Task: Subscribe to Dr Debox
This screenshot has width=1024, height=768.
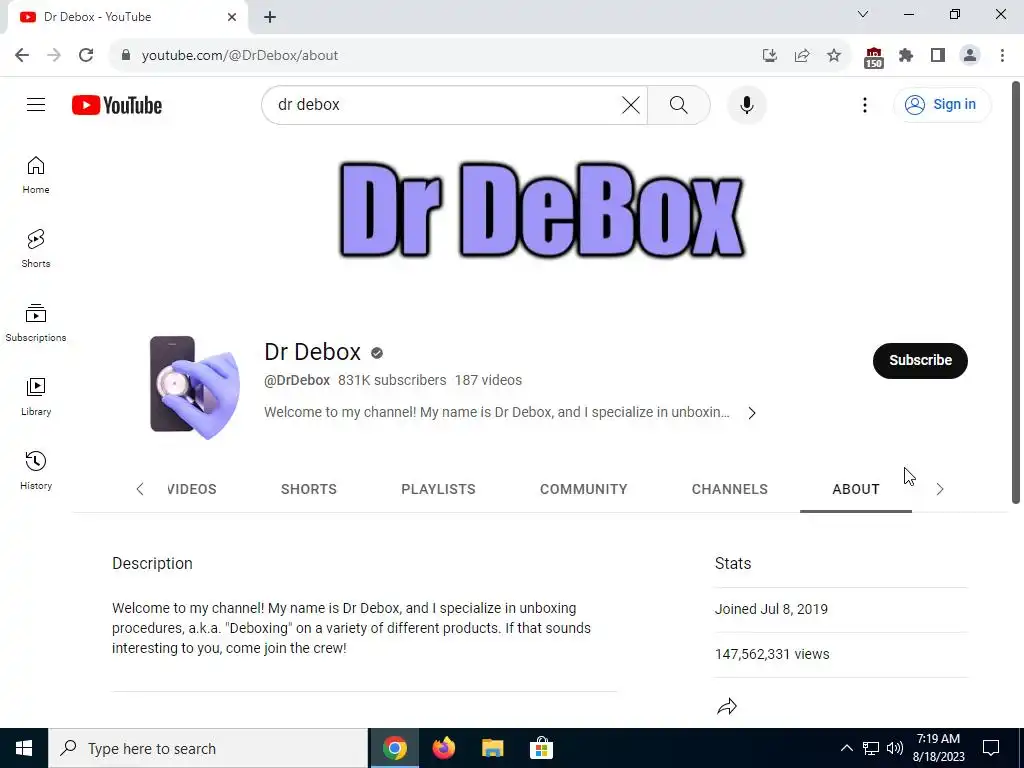Action: pyautogui.click(x=920, y=360)
